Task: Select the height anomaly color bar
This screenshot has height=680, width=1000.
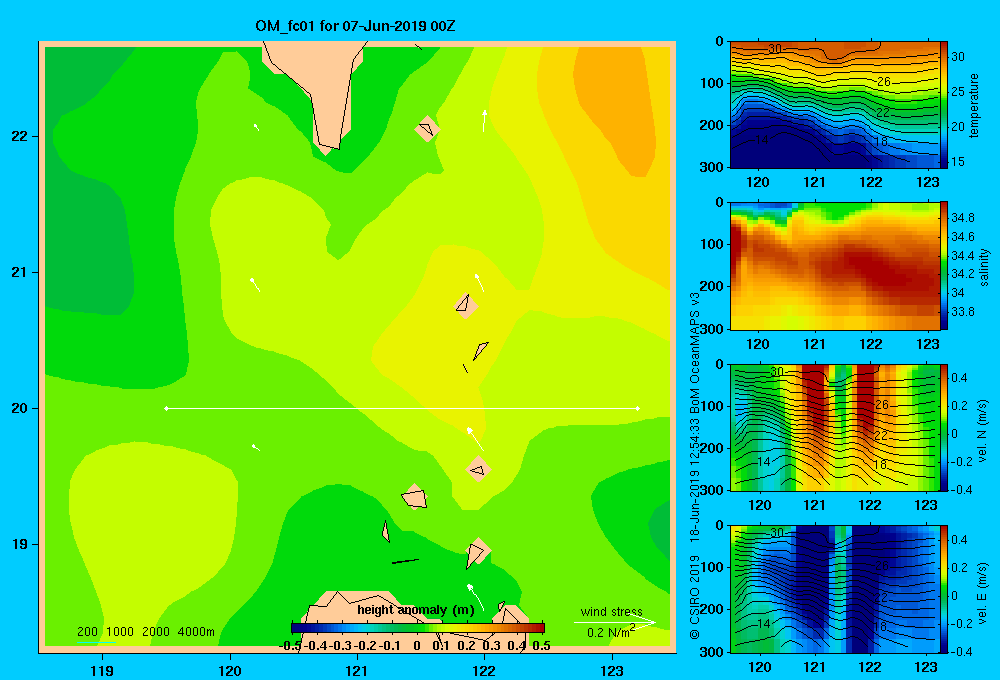Action: click(418, 628)
